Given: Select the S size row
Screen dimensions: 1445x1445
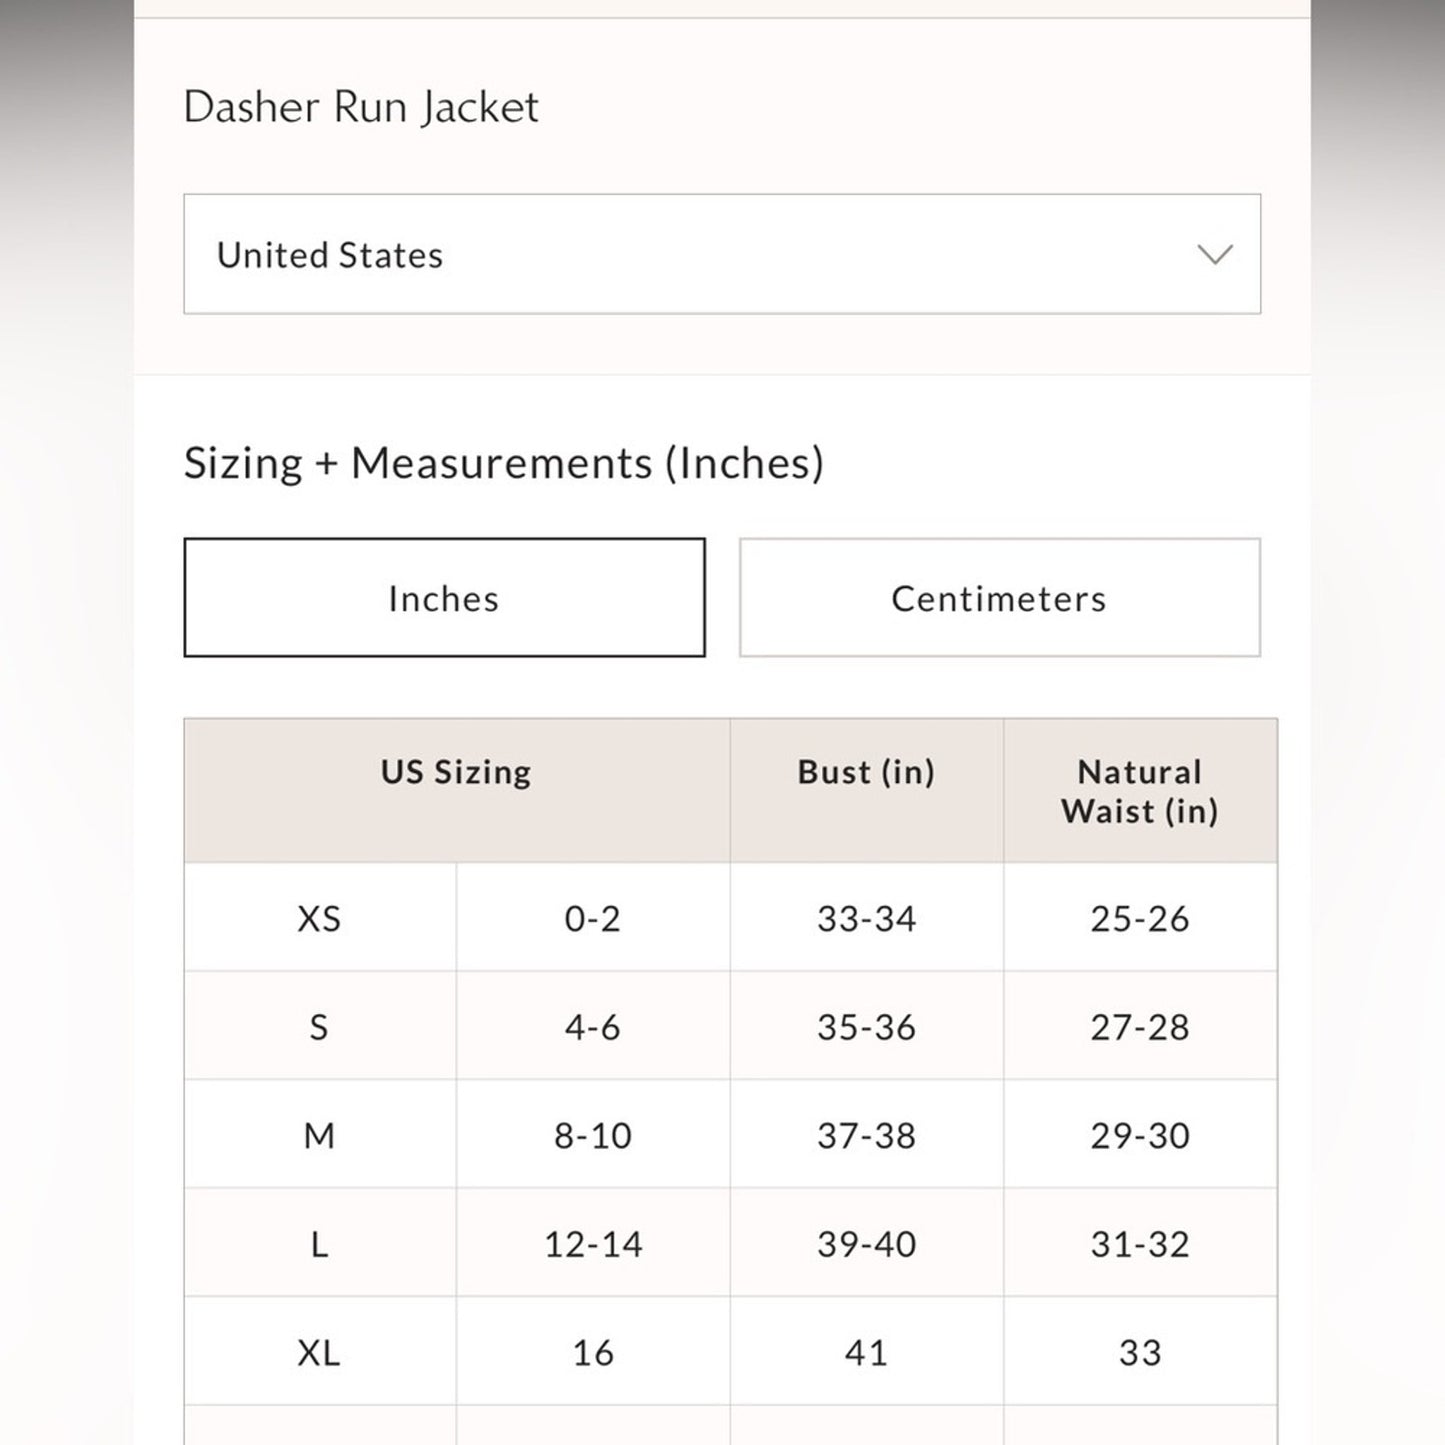Looking at the screenshot, I should click(318, 1026).
